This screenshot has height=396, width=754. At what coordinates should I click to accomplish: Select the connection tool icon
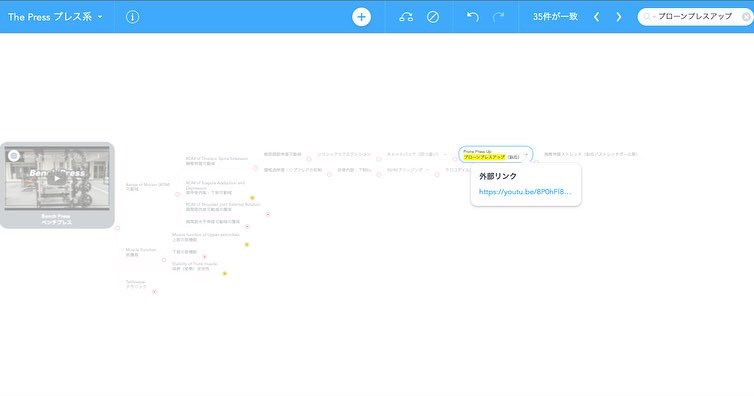[x=406, y=17]
